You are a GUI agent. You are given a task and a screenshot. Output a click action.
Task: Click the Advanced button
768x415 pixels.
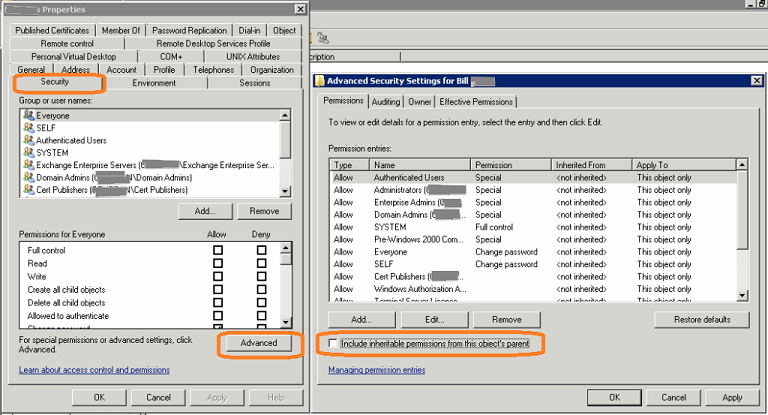[x=259, y=343]
